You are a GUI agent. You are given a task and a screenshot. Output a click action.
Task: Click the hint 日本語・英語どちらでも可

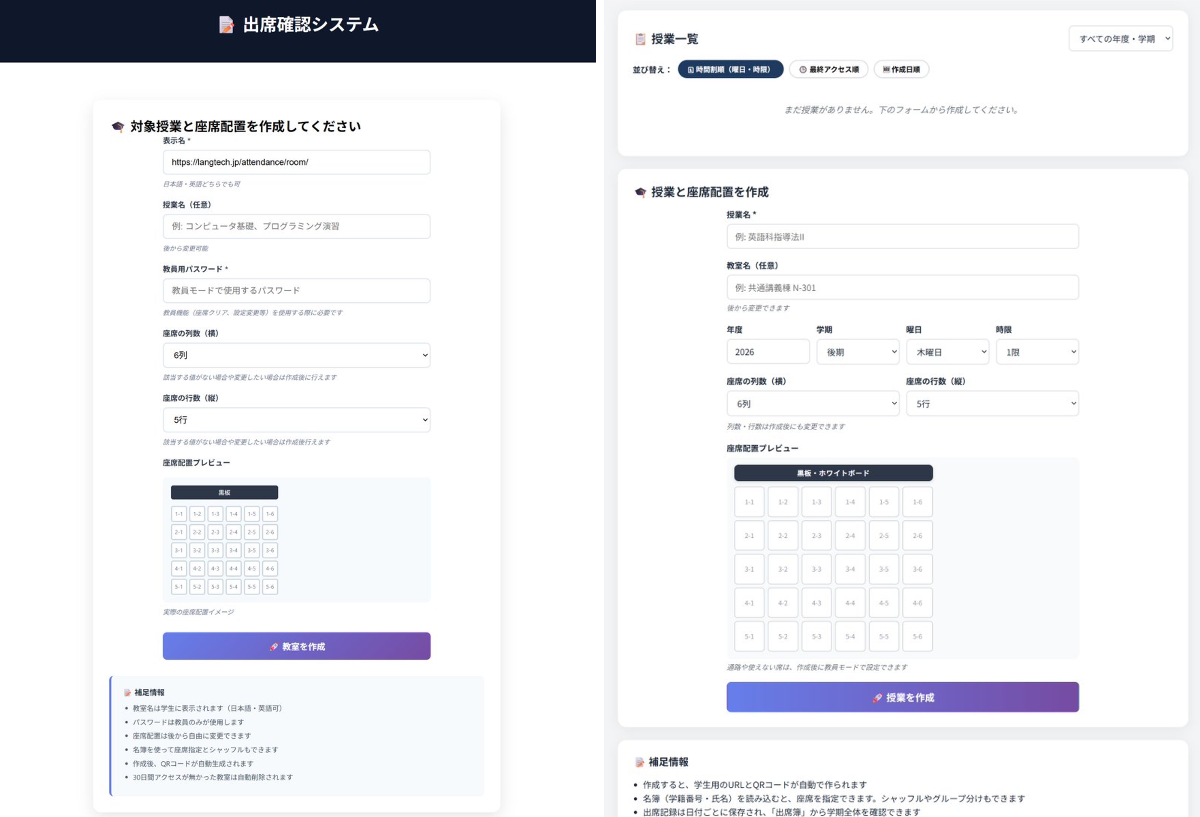201,184
